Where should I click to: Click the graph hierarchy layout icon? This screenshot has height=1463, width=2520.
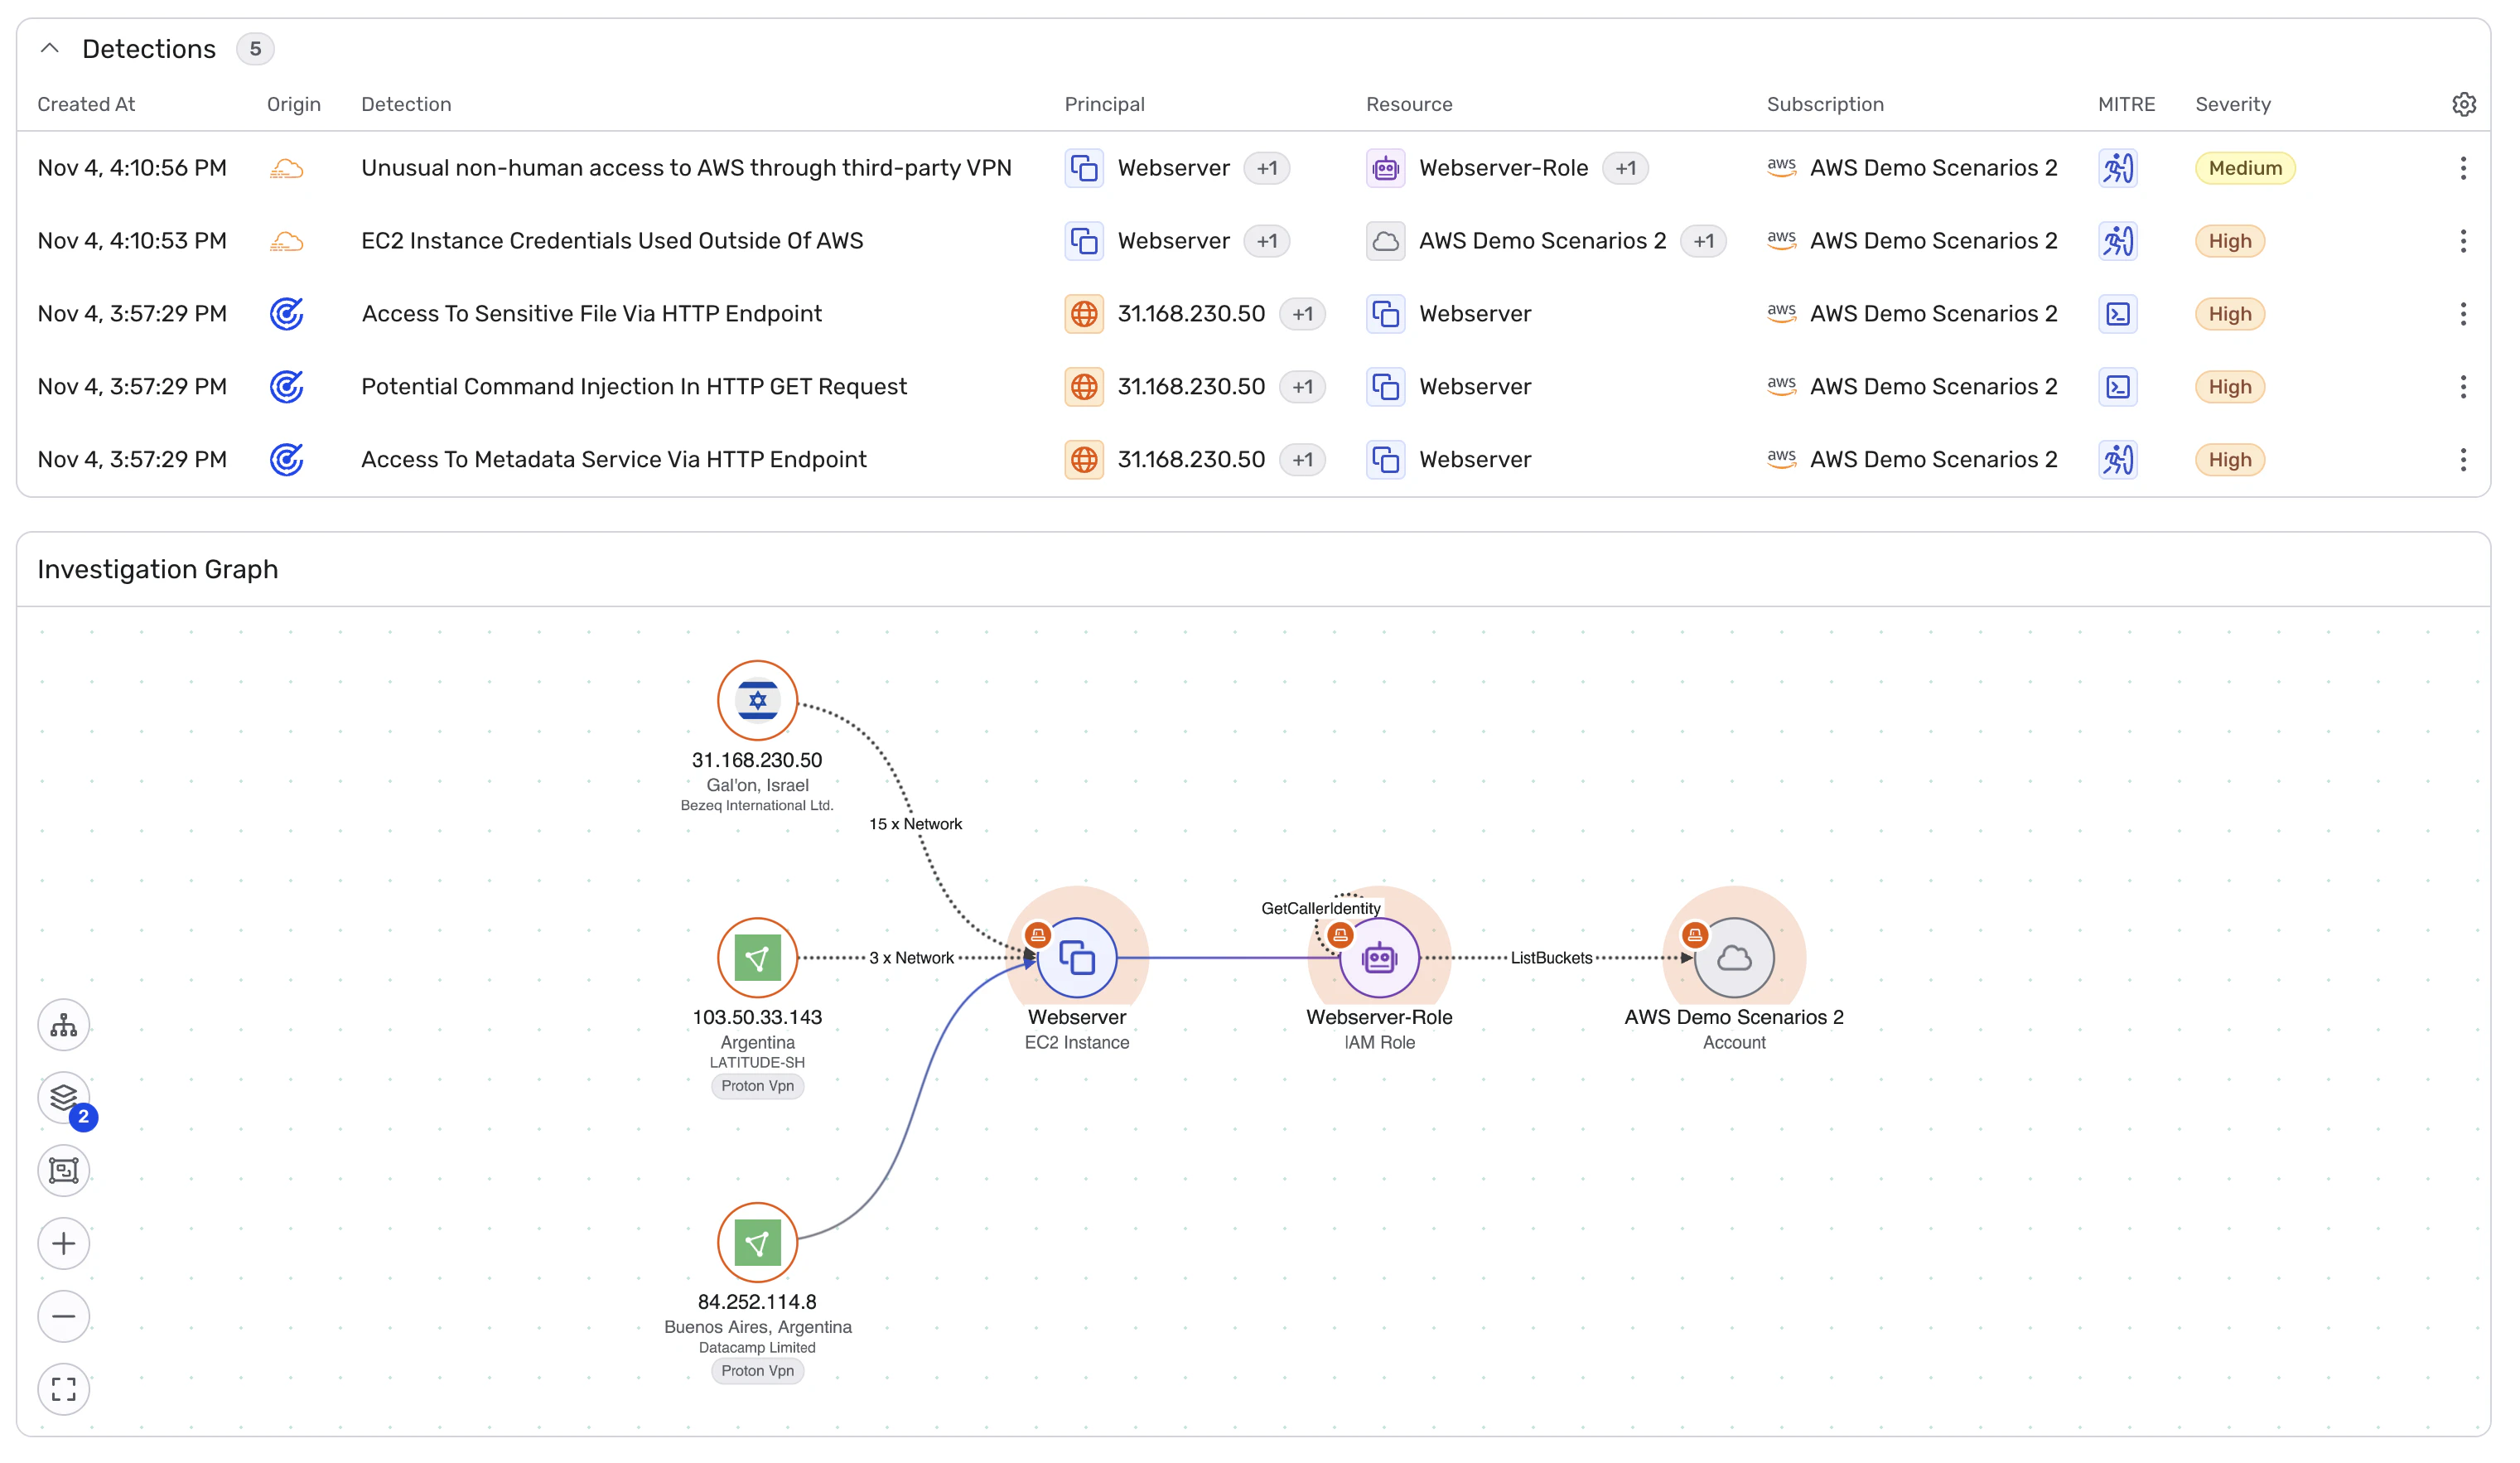64,1025
